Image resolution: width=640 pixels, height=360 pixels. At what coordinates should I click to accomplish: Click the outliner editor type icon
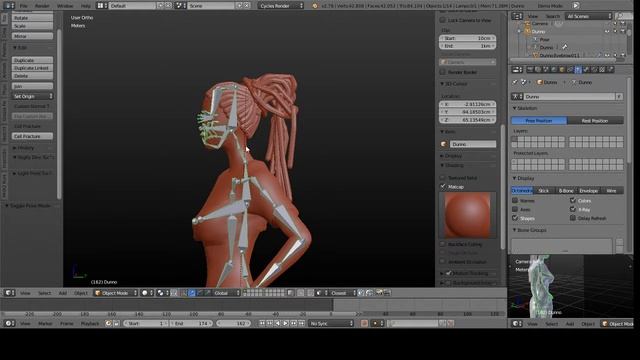click(x=517, y=16)
